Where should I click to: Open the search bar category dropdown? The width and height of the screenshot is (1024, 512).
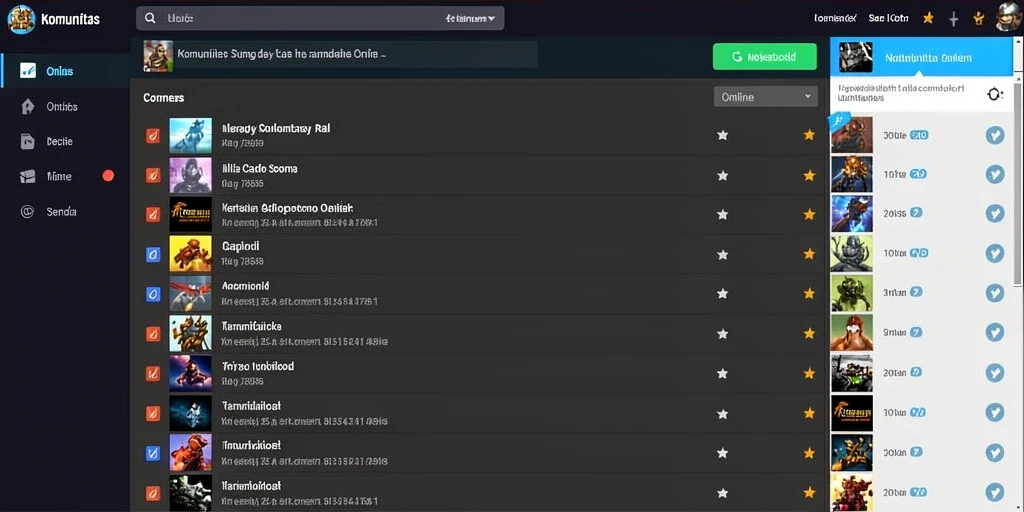(470, 19)
